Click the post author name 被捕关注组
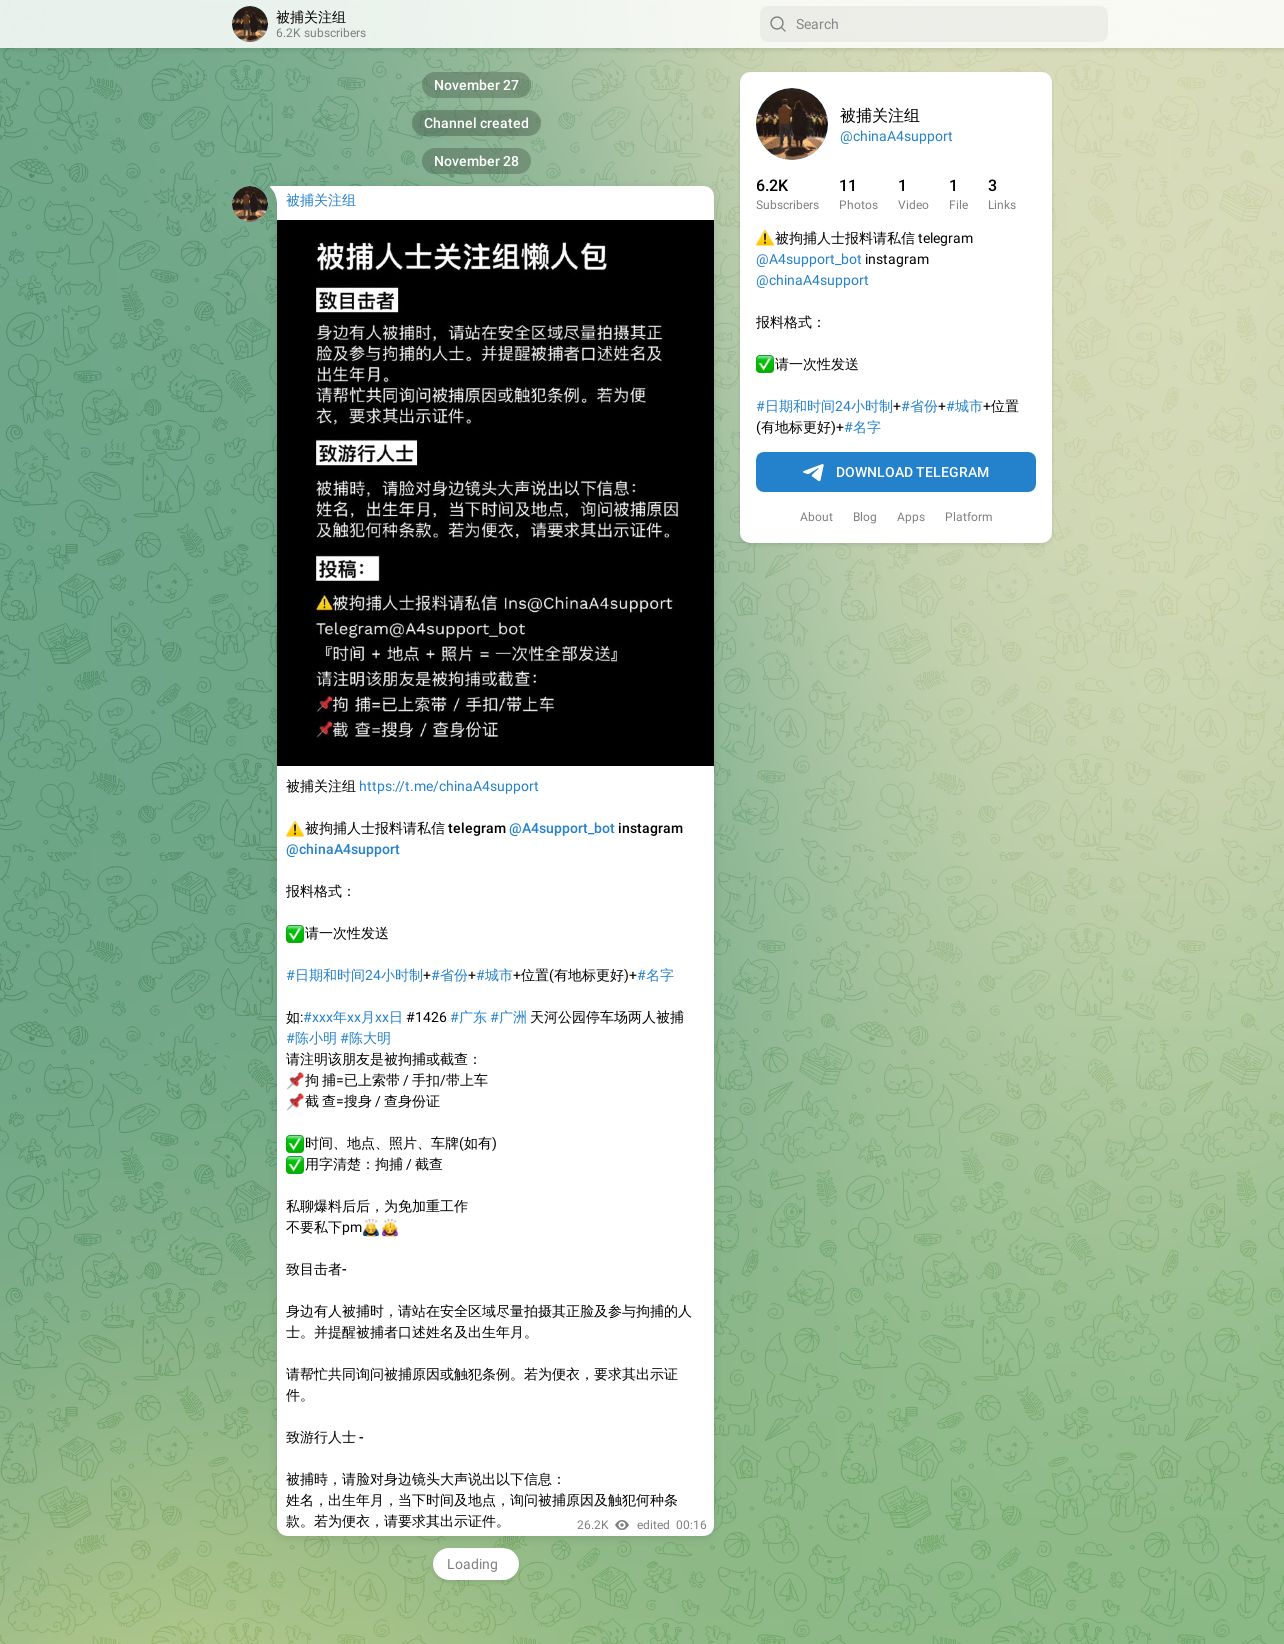Viewport: 1284px width, 1644px height. point(321,200)
